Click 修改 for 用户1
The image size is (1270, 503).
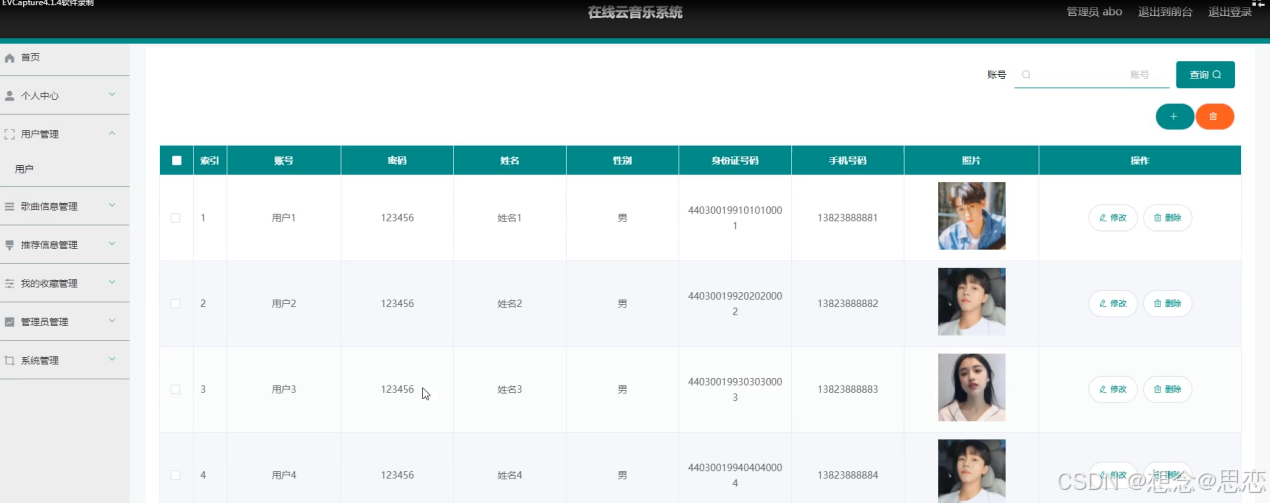(1113, 218)
